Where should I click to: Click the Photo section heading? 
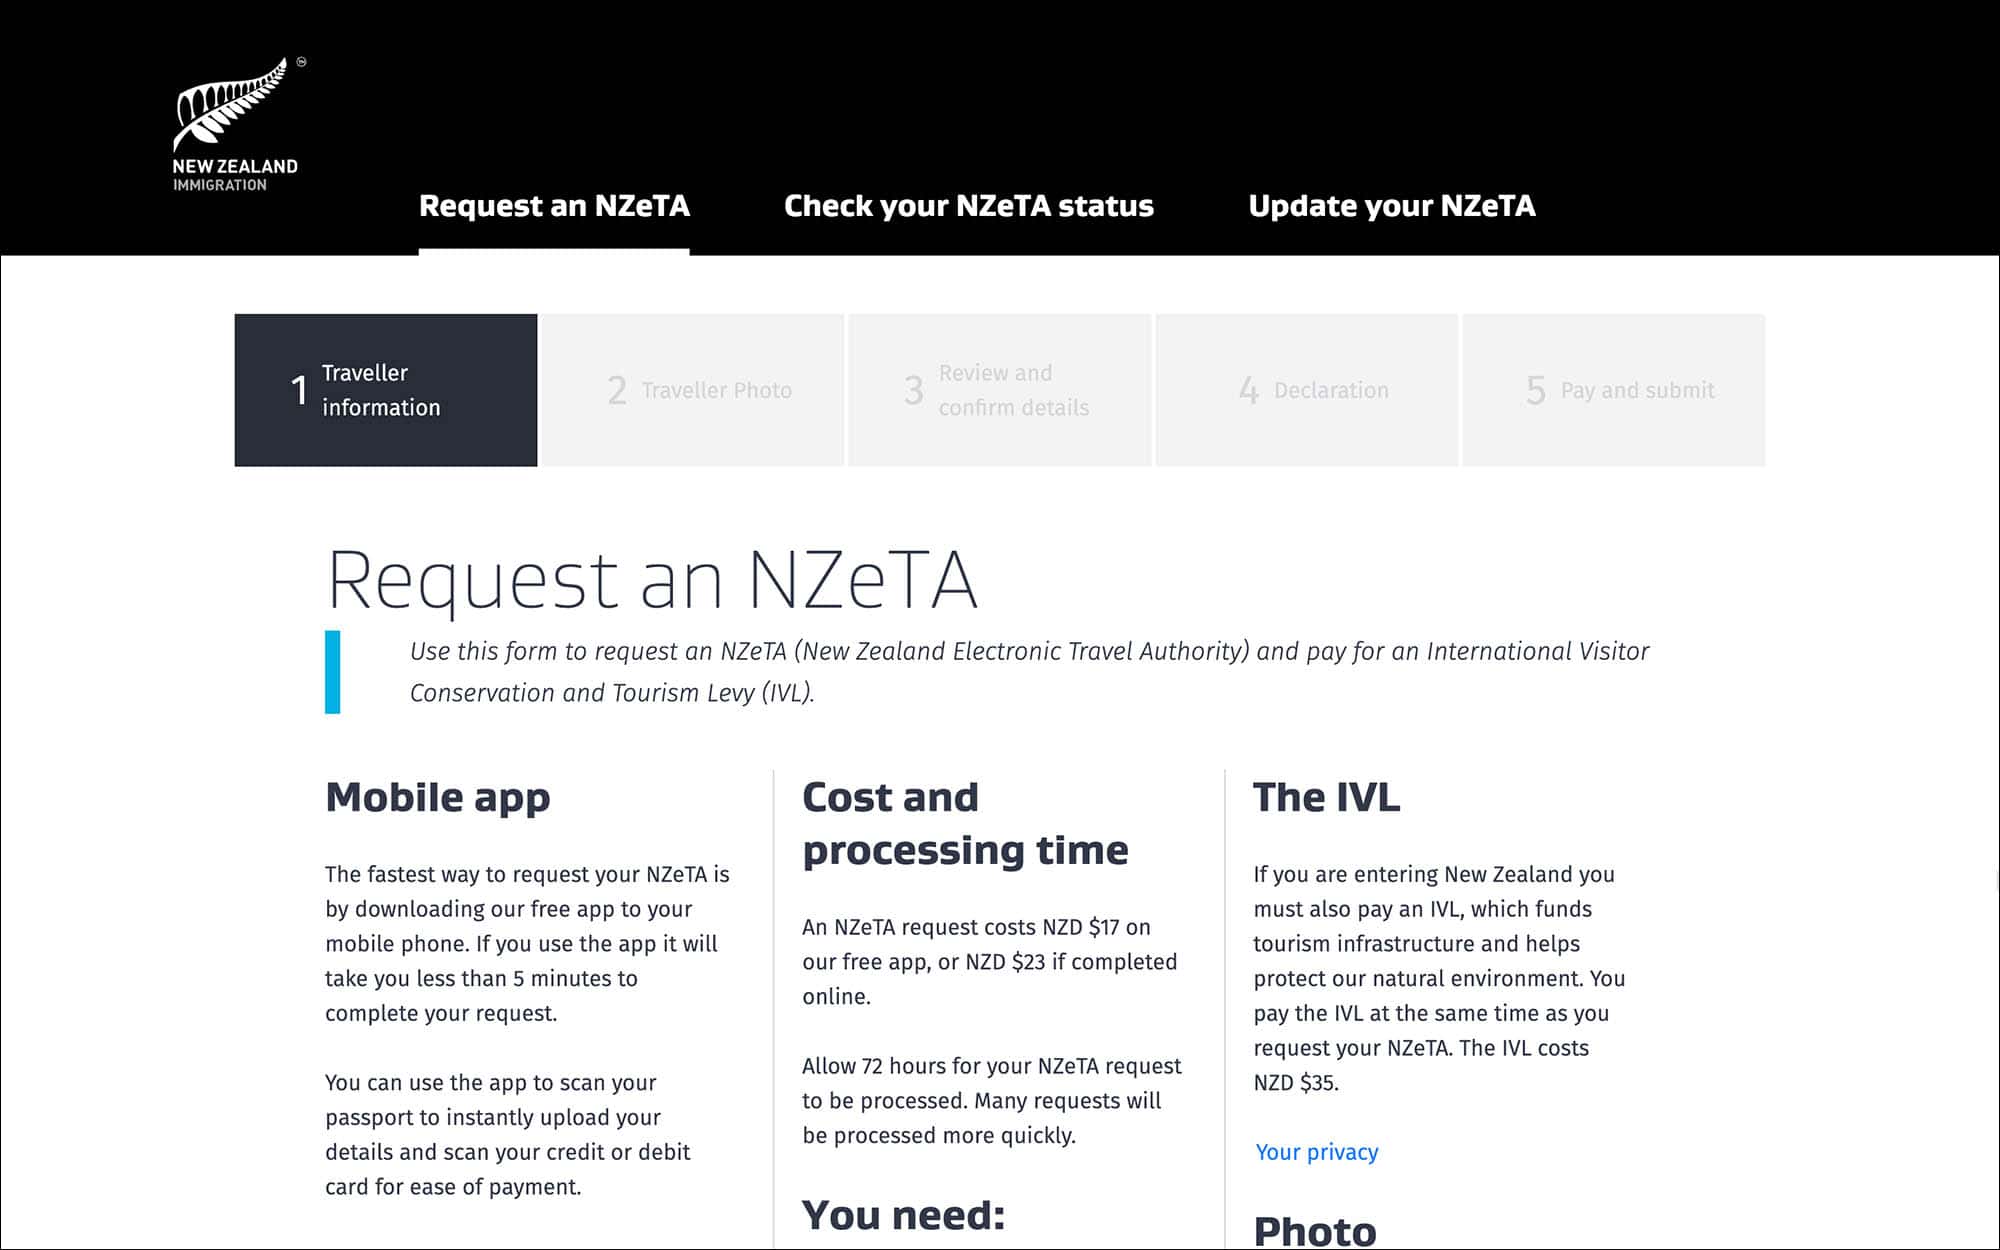click(x=1317, y=1230)
